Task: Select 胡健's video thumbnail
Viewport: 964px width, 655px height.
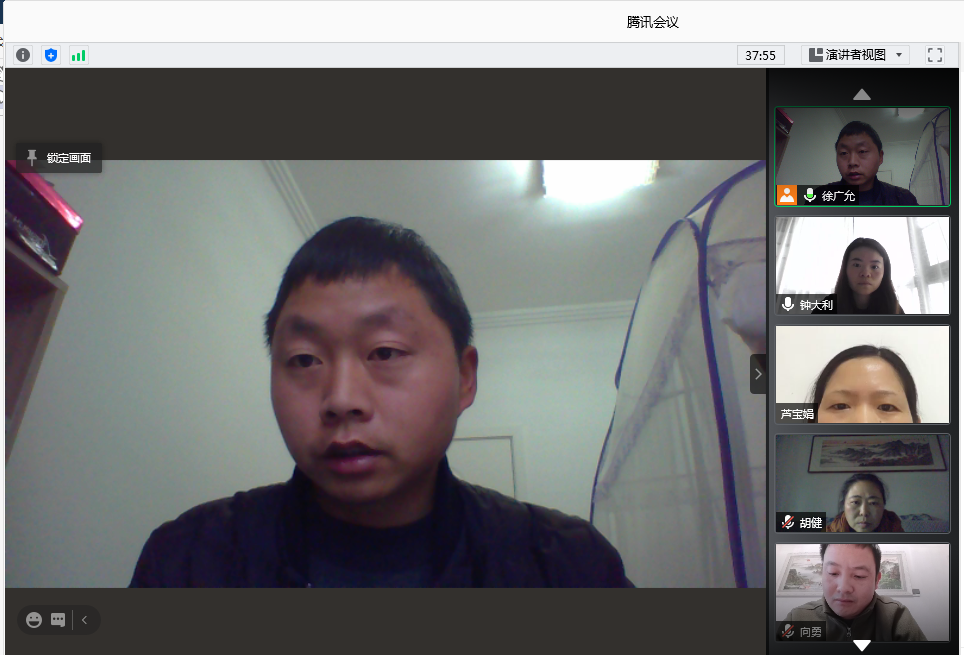Action: [x=863, y=483]
